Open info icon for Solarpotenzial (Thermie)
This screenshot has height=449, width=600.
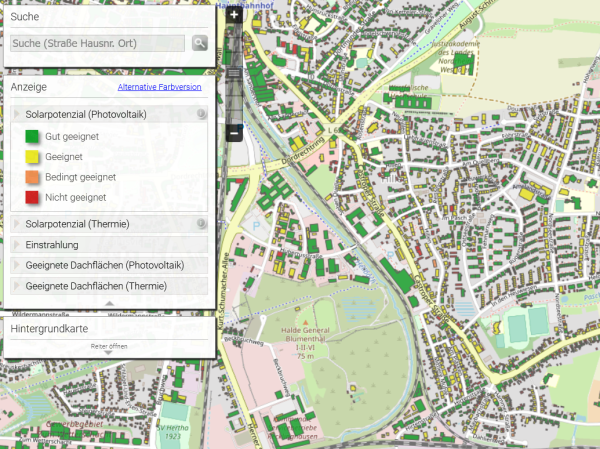click(x=201, y=224)
